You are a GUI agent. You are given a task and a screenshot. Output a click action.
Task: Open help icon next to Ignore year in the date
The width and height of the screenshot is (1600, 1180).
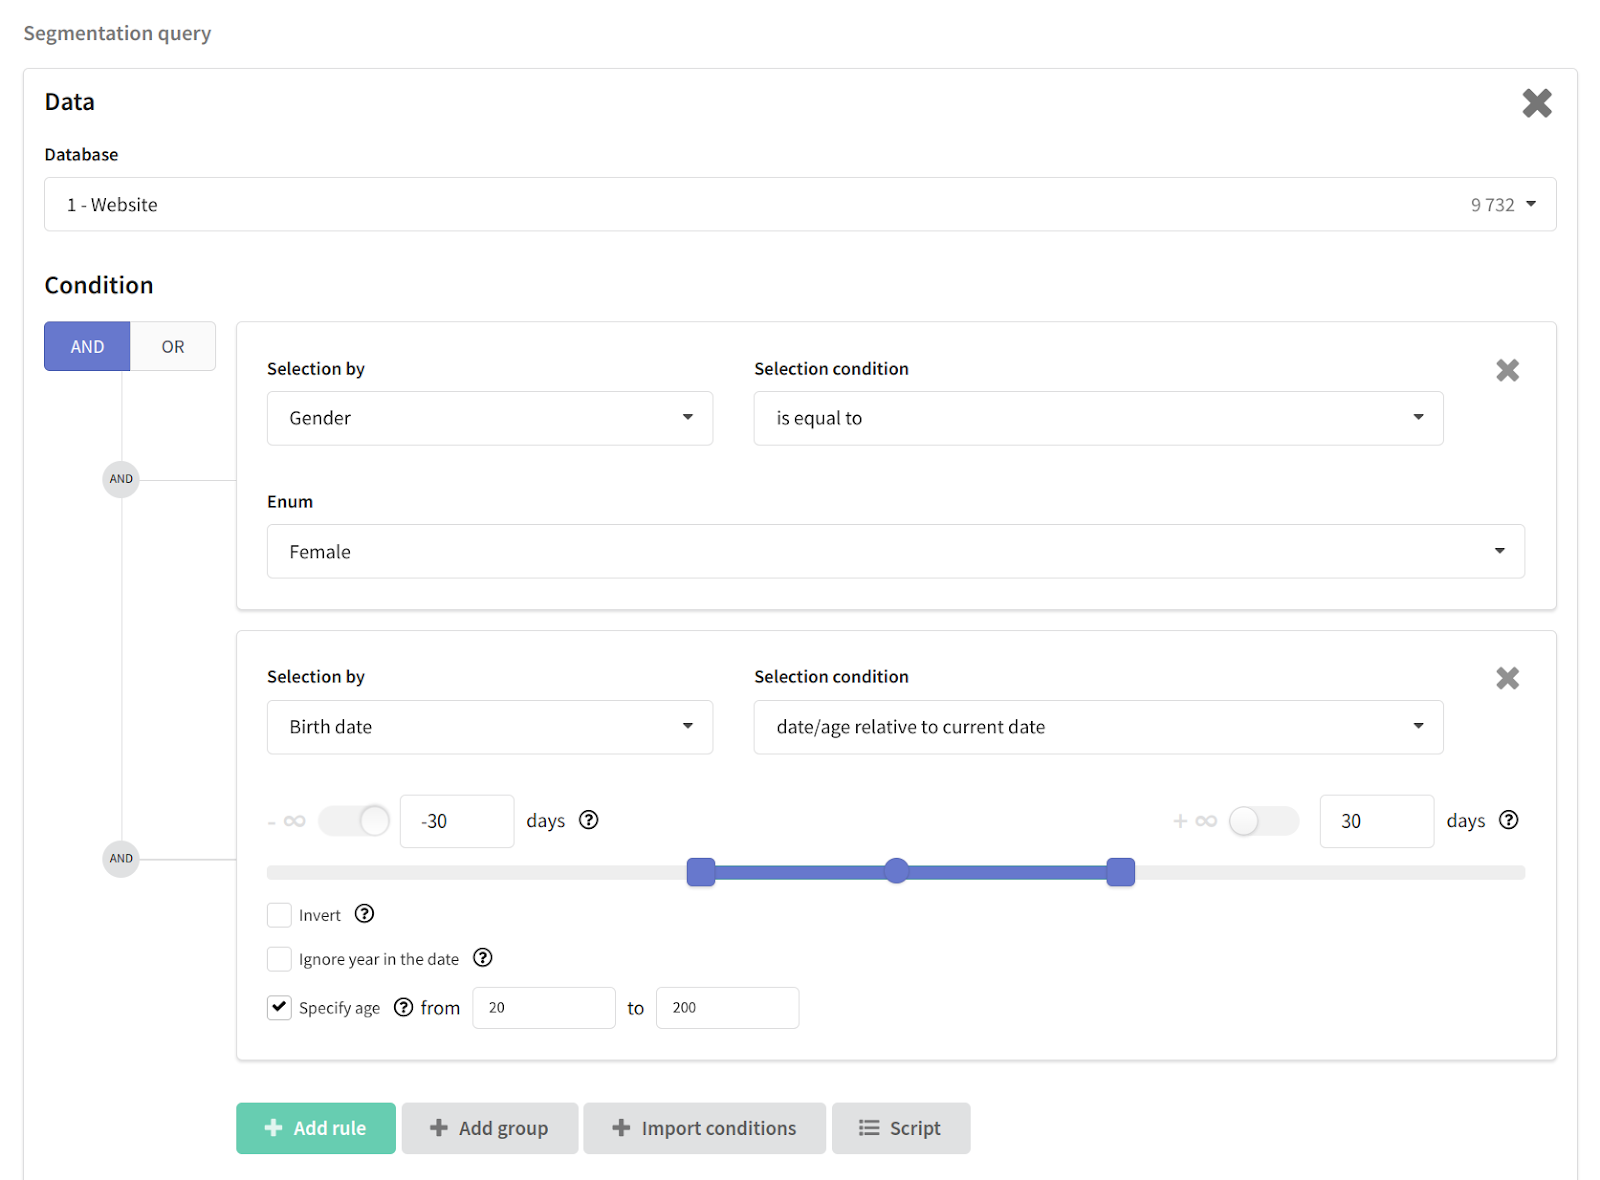click(483, 958)
